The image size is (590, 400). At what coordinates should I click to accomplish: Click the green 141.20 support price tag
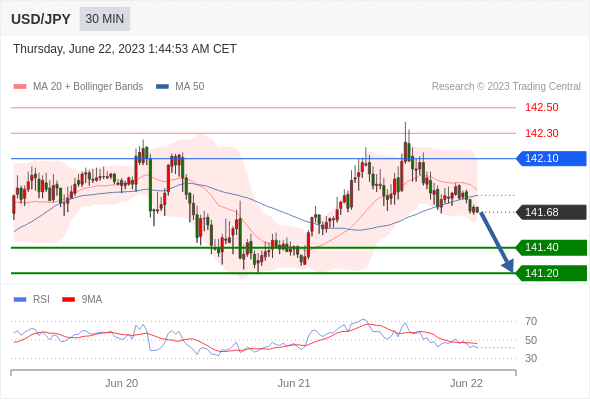551,273
